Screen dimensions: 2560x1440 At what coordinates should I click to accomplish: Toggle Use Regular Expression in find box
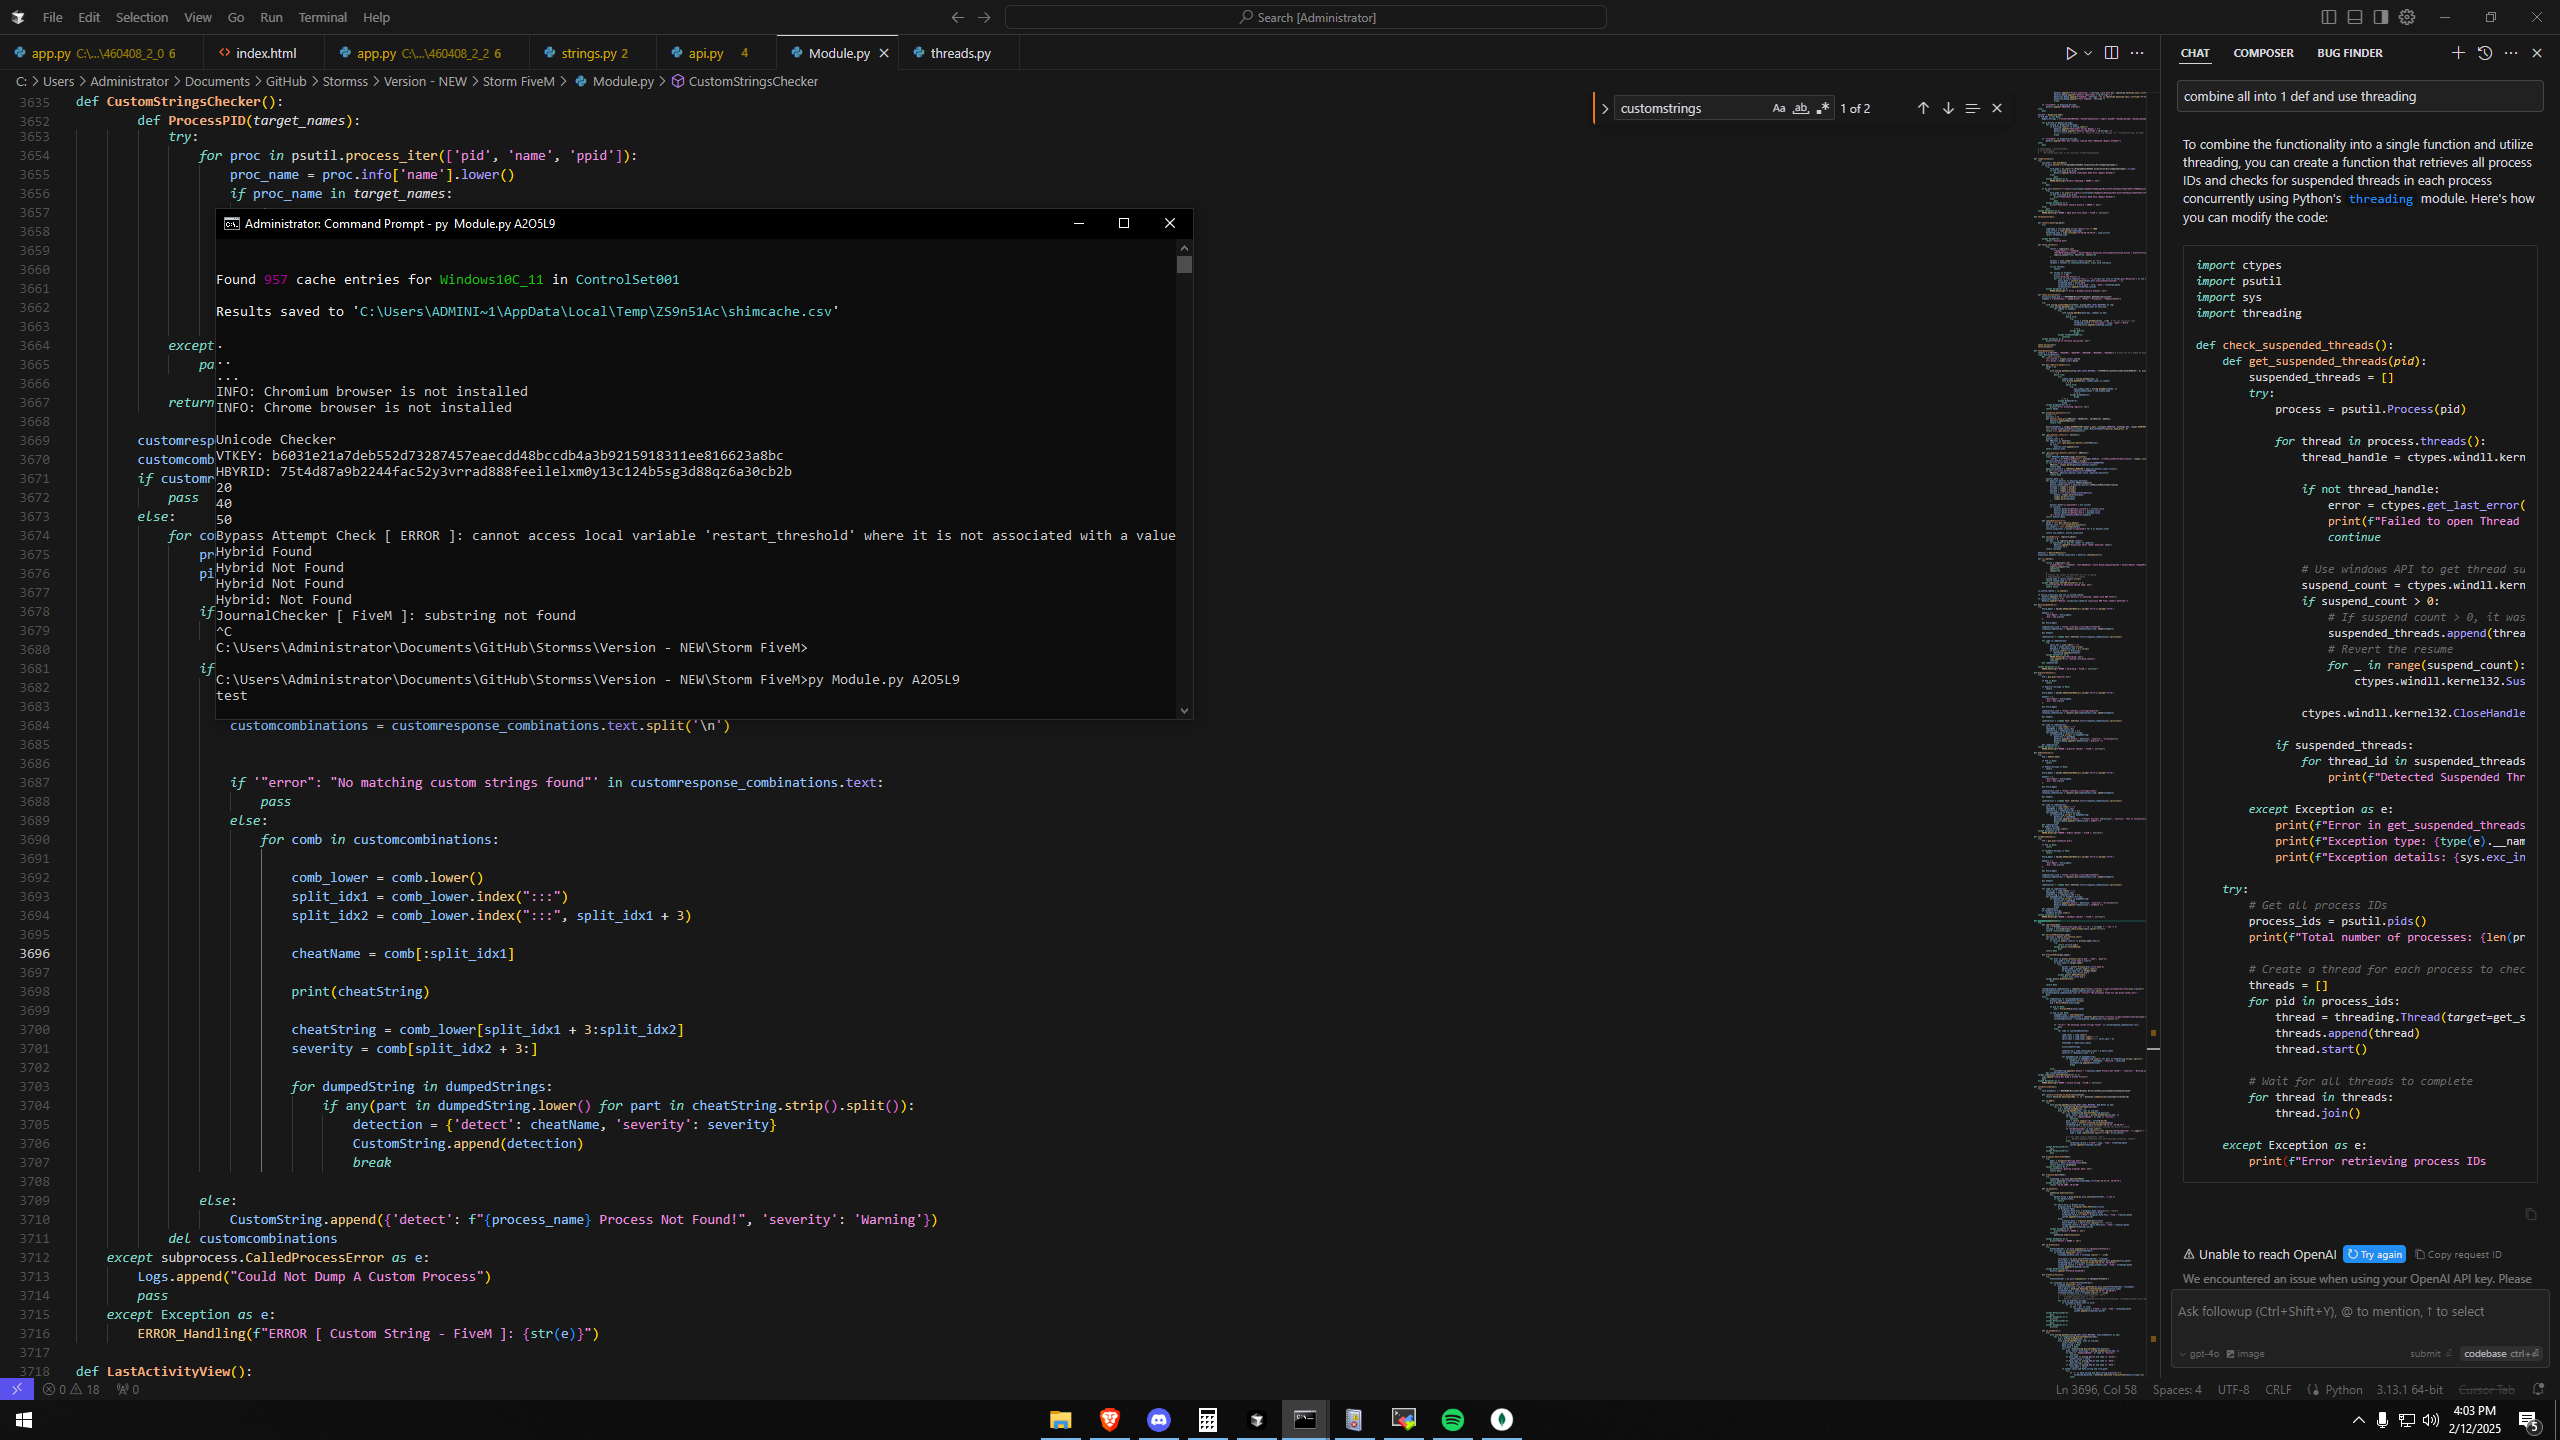(1822, 108)
